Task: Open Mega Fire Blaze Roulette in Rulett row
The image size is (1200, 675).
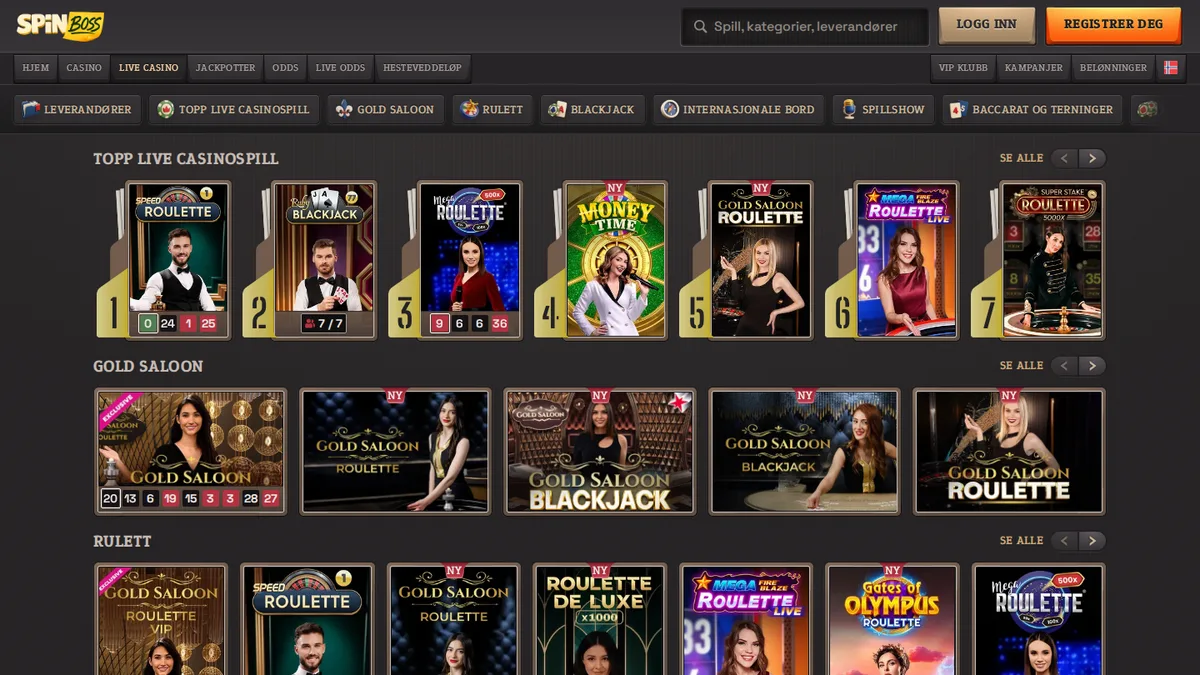Action: tap(746, 620)
